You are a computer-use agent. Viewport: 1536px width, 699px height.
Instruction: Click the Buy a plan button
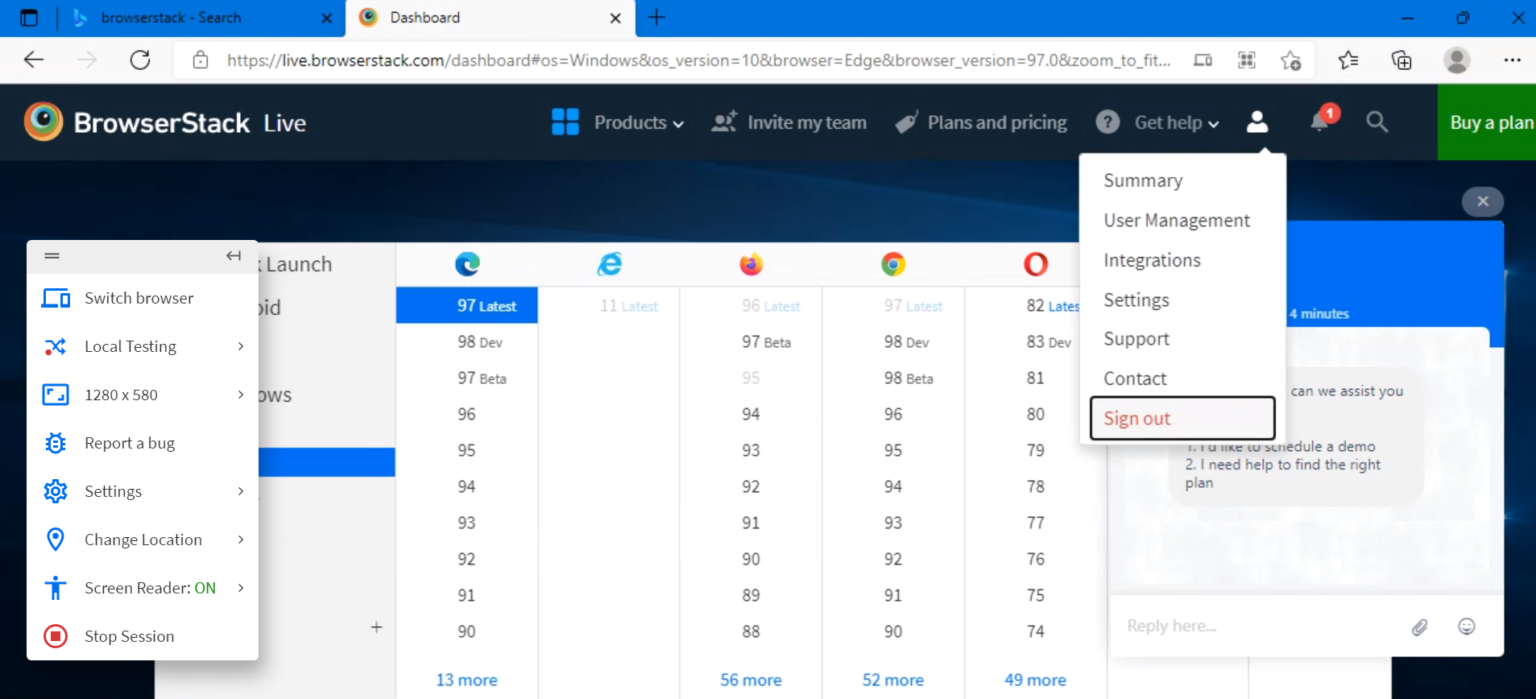1490,122
